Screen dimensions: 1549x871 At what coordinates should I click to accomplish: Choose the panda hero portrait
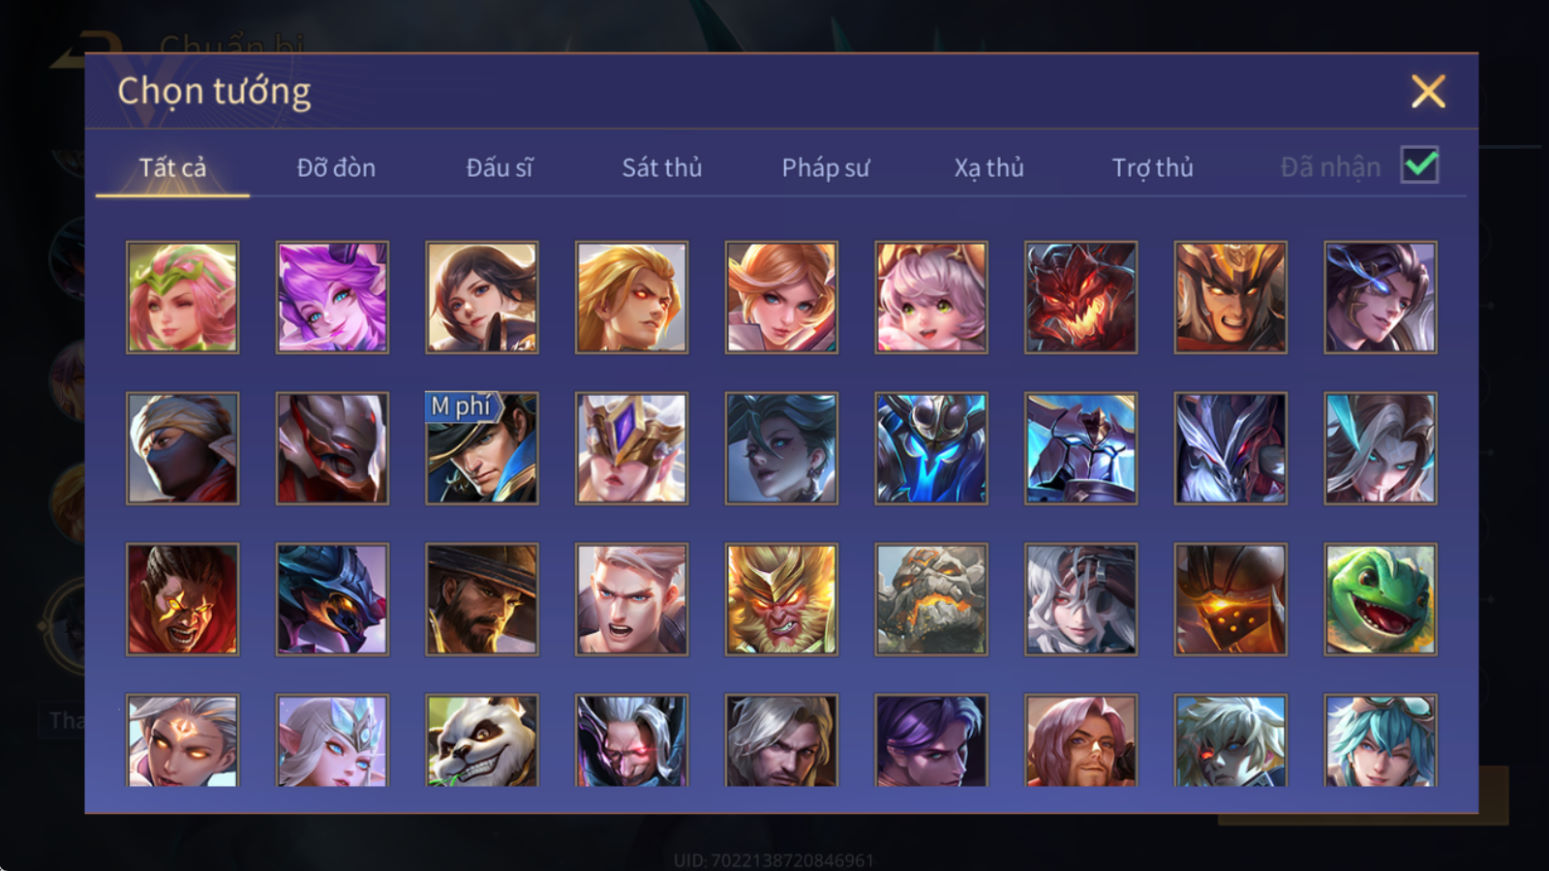[482, 740]
